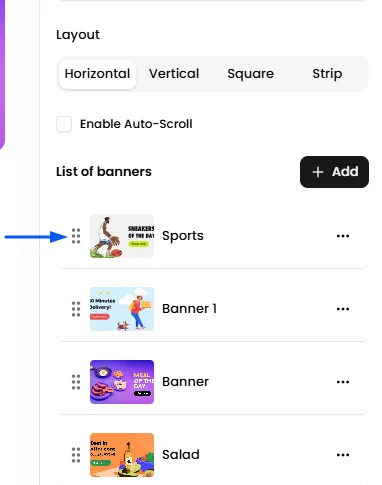Choose the Square layout option
This screenshot has width=382, height=485.
(251, 74)
